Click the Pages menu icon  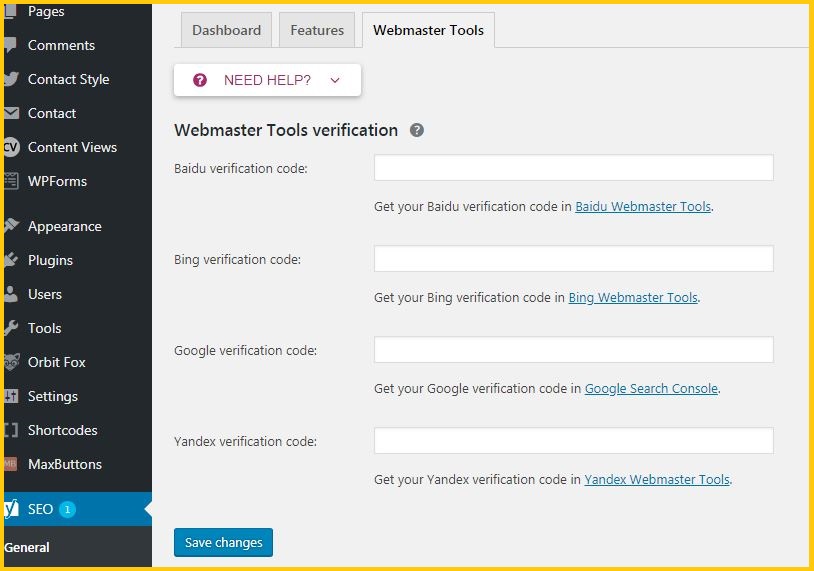click(10, 10)
